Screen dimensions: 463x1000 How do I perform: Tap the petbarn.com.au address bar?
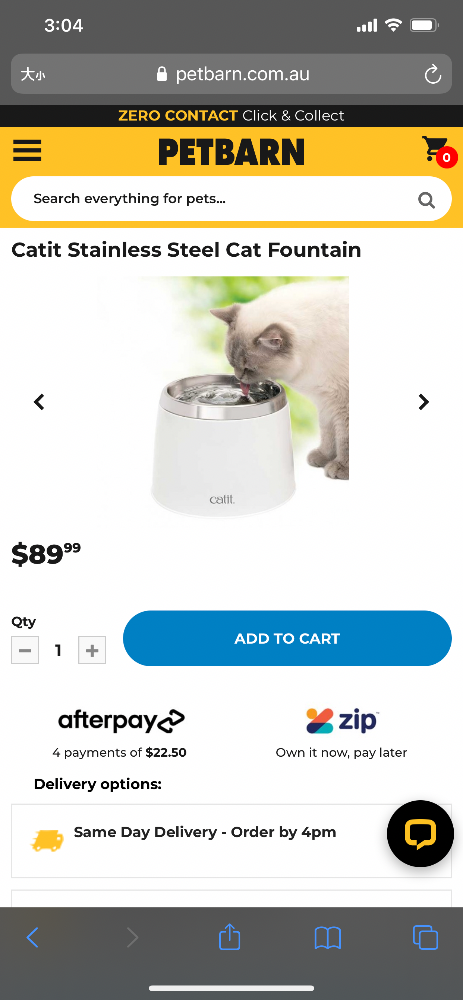click(x=232, y=75)
